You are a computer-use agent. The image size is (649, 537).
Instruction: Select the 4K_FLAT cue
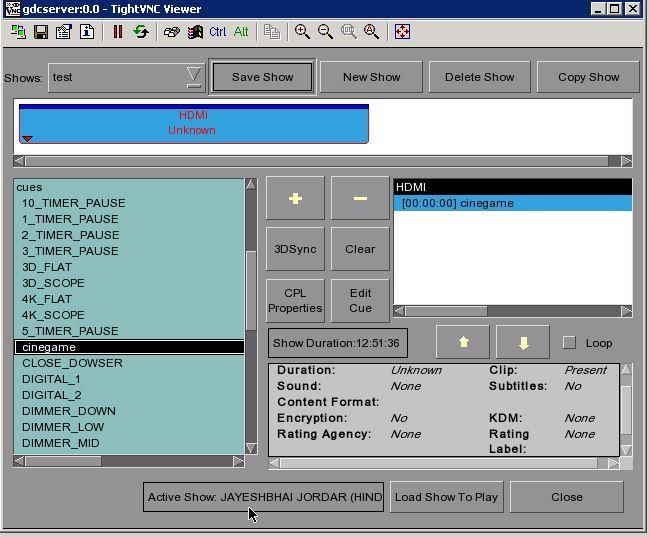click(129, 299)
